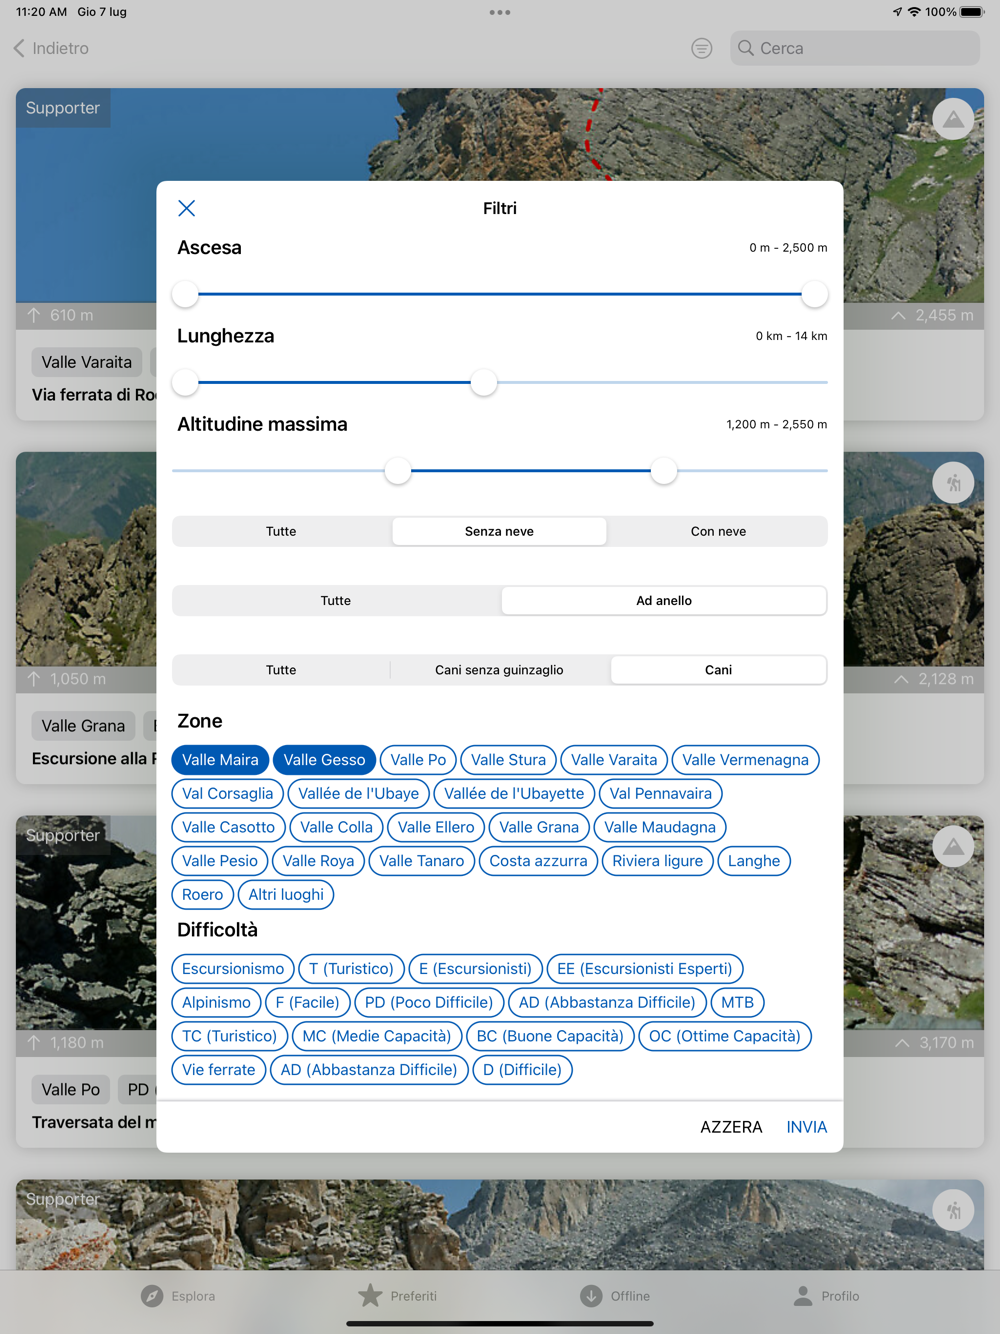Toggle the Valle Po zone chip

point(418,760)
